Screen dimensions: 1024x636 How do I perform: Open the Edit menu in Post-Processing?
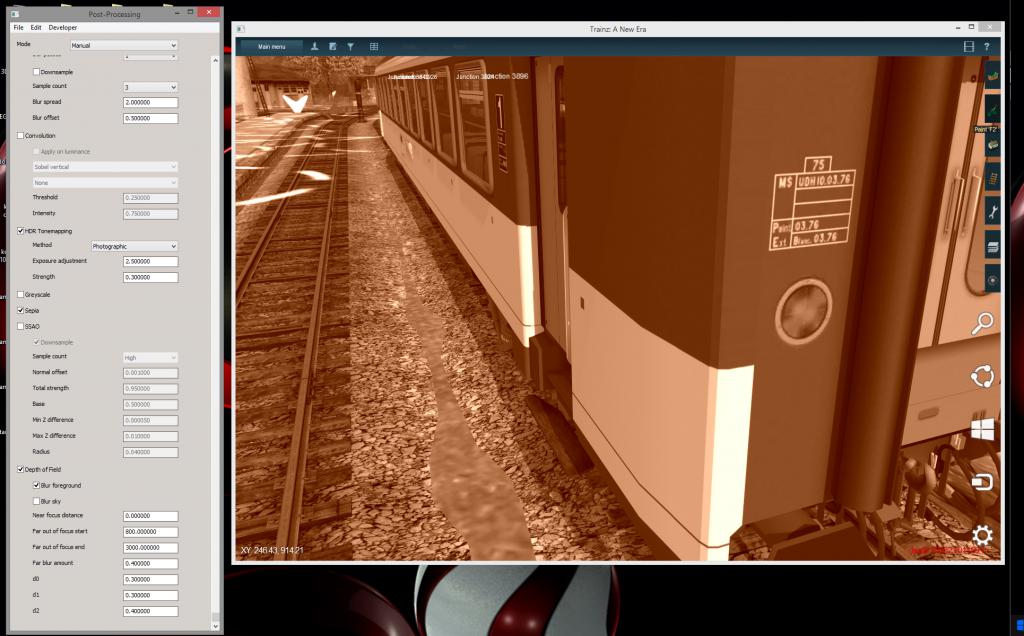tap(36, 27)
